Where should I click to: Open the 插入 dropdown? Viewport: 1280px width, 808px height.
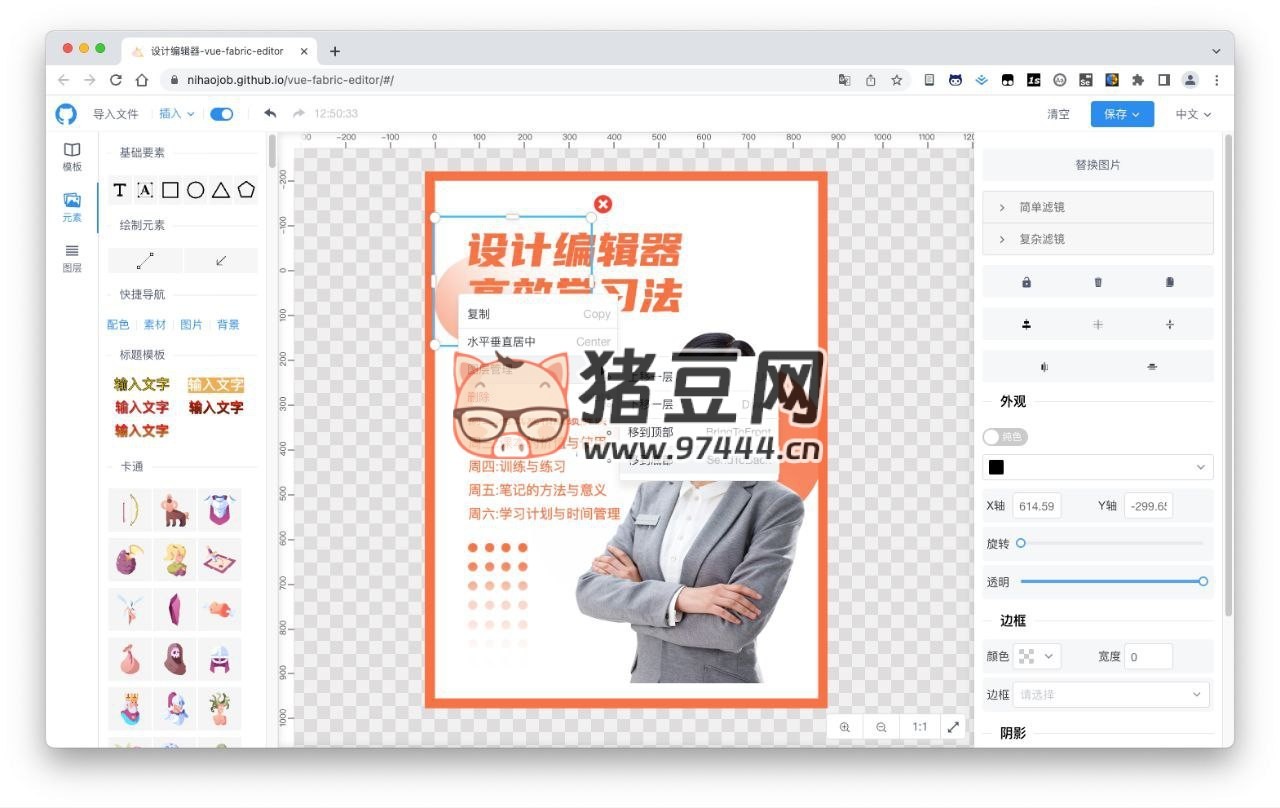click(172, 113)
